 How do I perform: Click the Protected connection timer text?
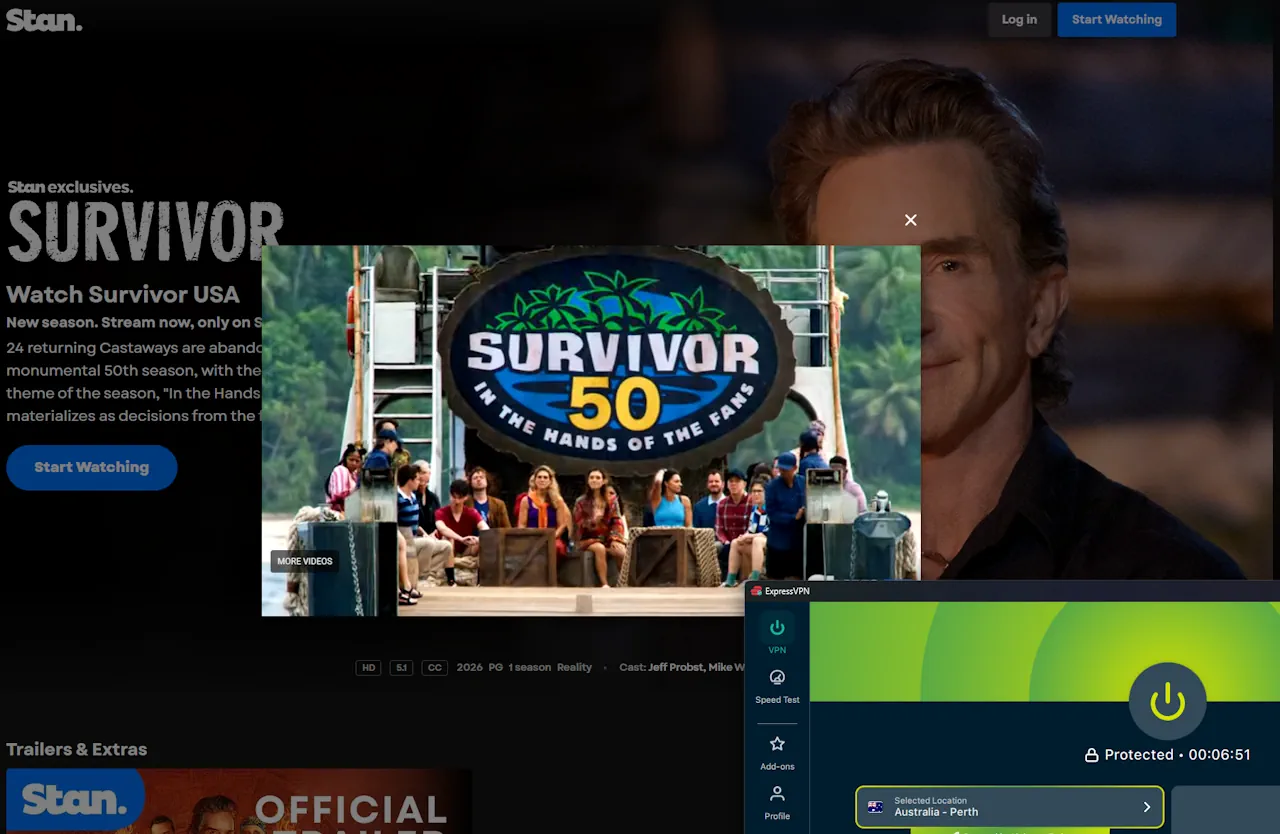click(x=1177, y=755)
